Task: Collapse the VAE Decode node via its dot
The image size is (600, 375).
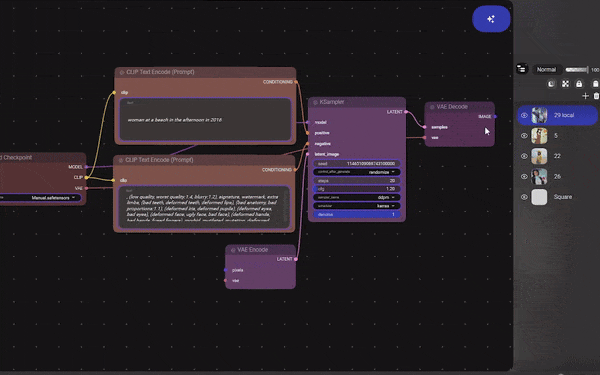Action: point(432,107)
